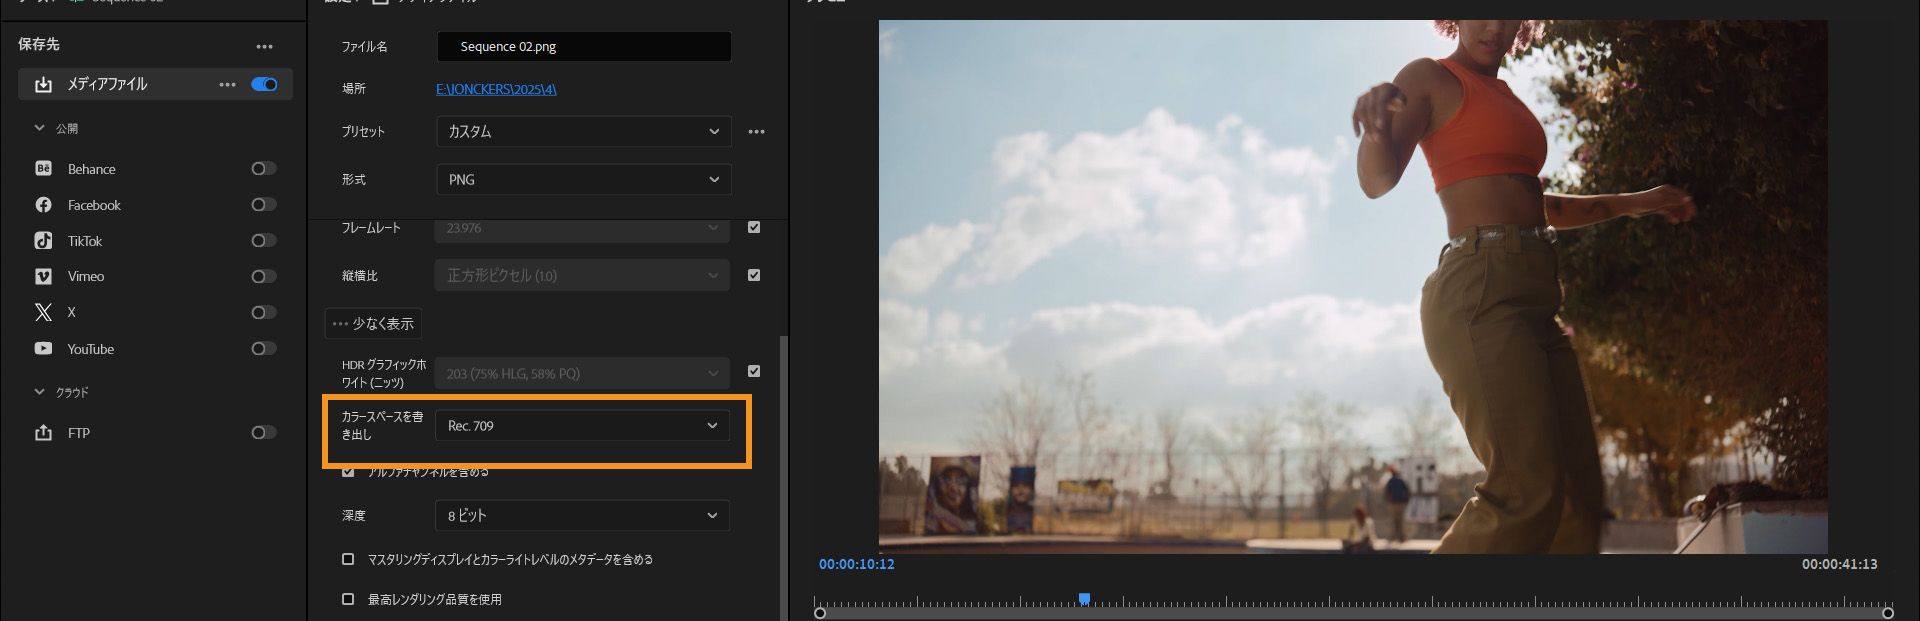Viewport: 1920px width, 621px height.
Task: Click the Behance destination label
Action: pos(91,169)
